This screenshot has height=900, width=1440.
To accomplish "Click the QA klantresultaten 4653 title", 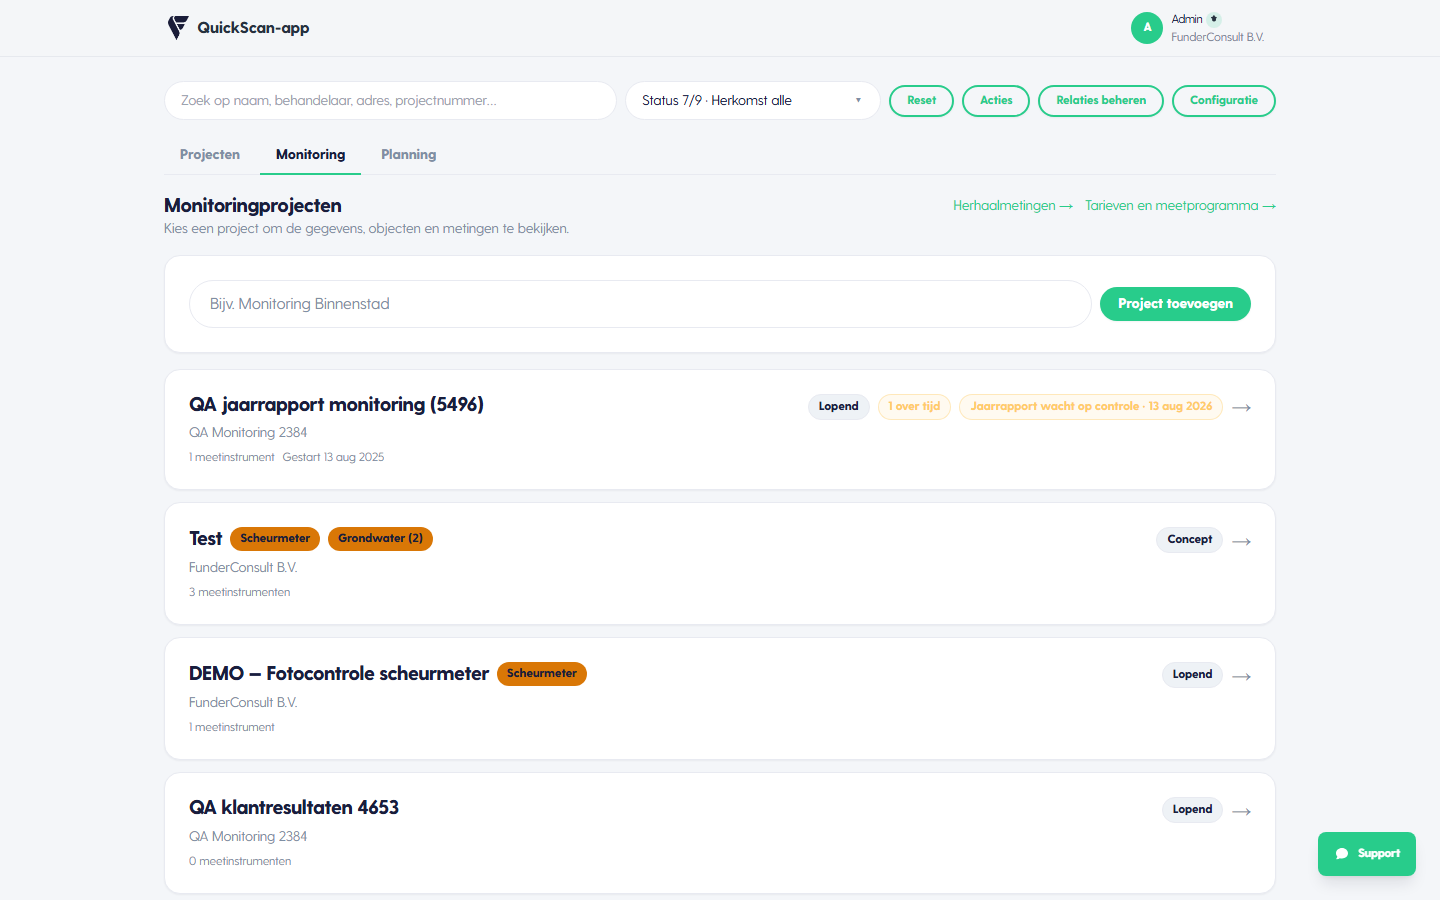I will [294, 808].
